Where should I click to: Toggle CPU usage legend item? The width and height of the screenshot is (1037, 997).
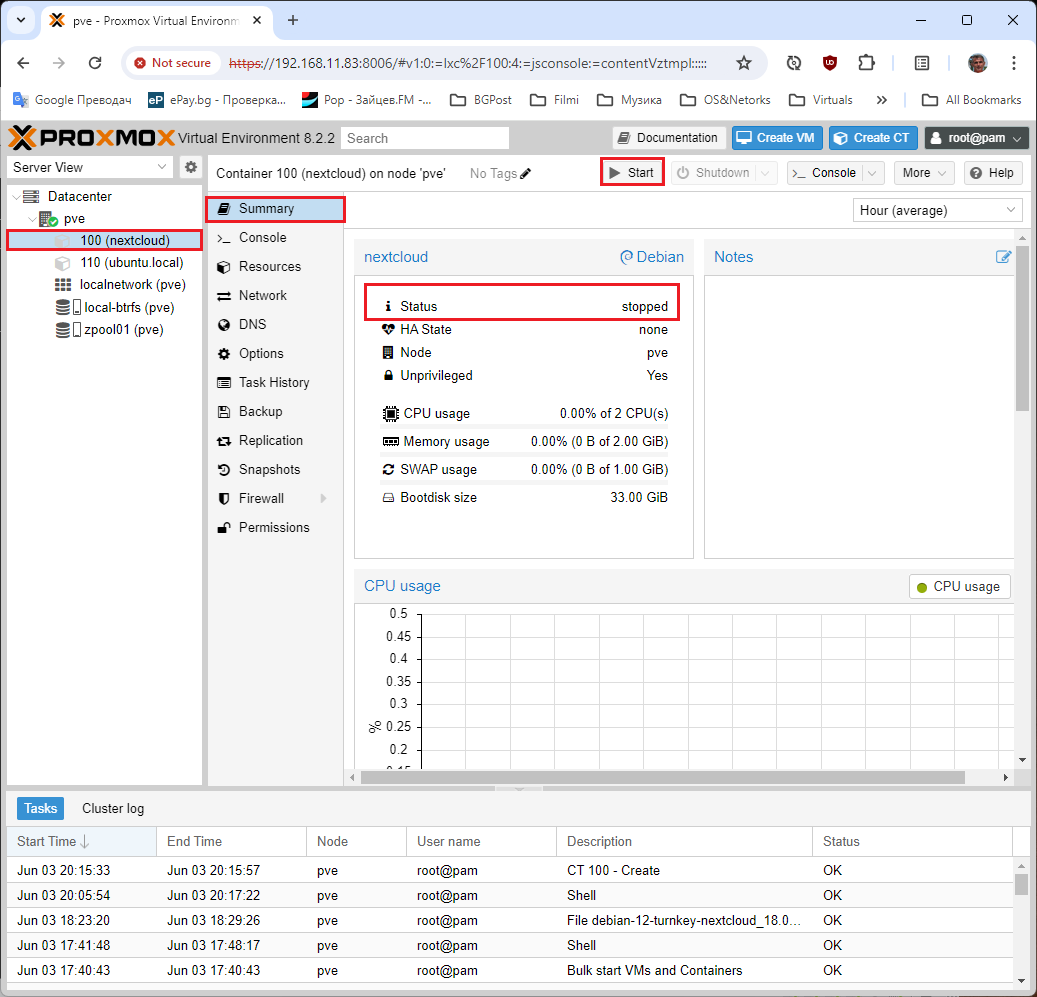coord(960,587)
